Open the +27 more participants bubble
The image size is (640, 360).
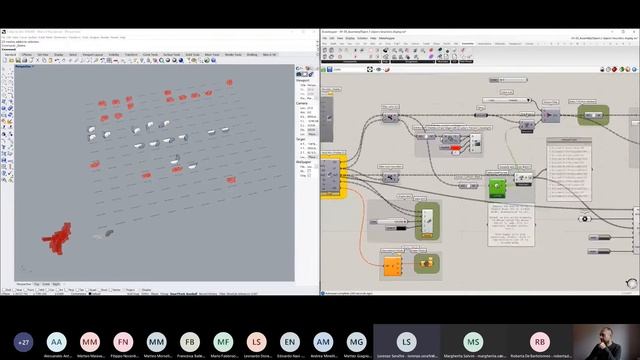pyautogui.click(x=23, y=342)
